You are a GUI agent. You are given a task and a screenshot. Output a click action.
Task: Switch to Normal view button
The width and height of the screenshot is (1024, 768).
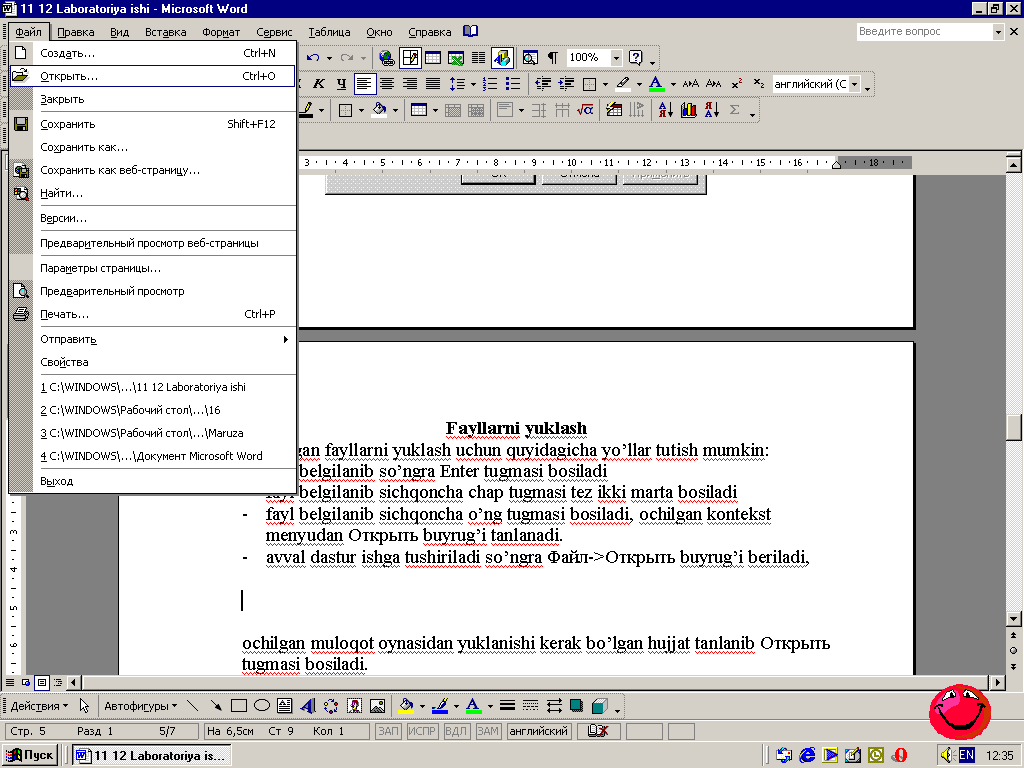(10, 682)
